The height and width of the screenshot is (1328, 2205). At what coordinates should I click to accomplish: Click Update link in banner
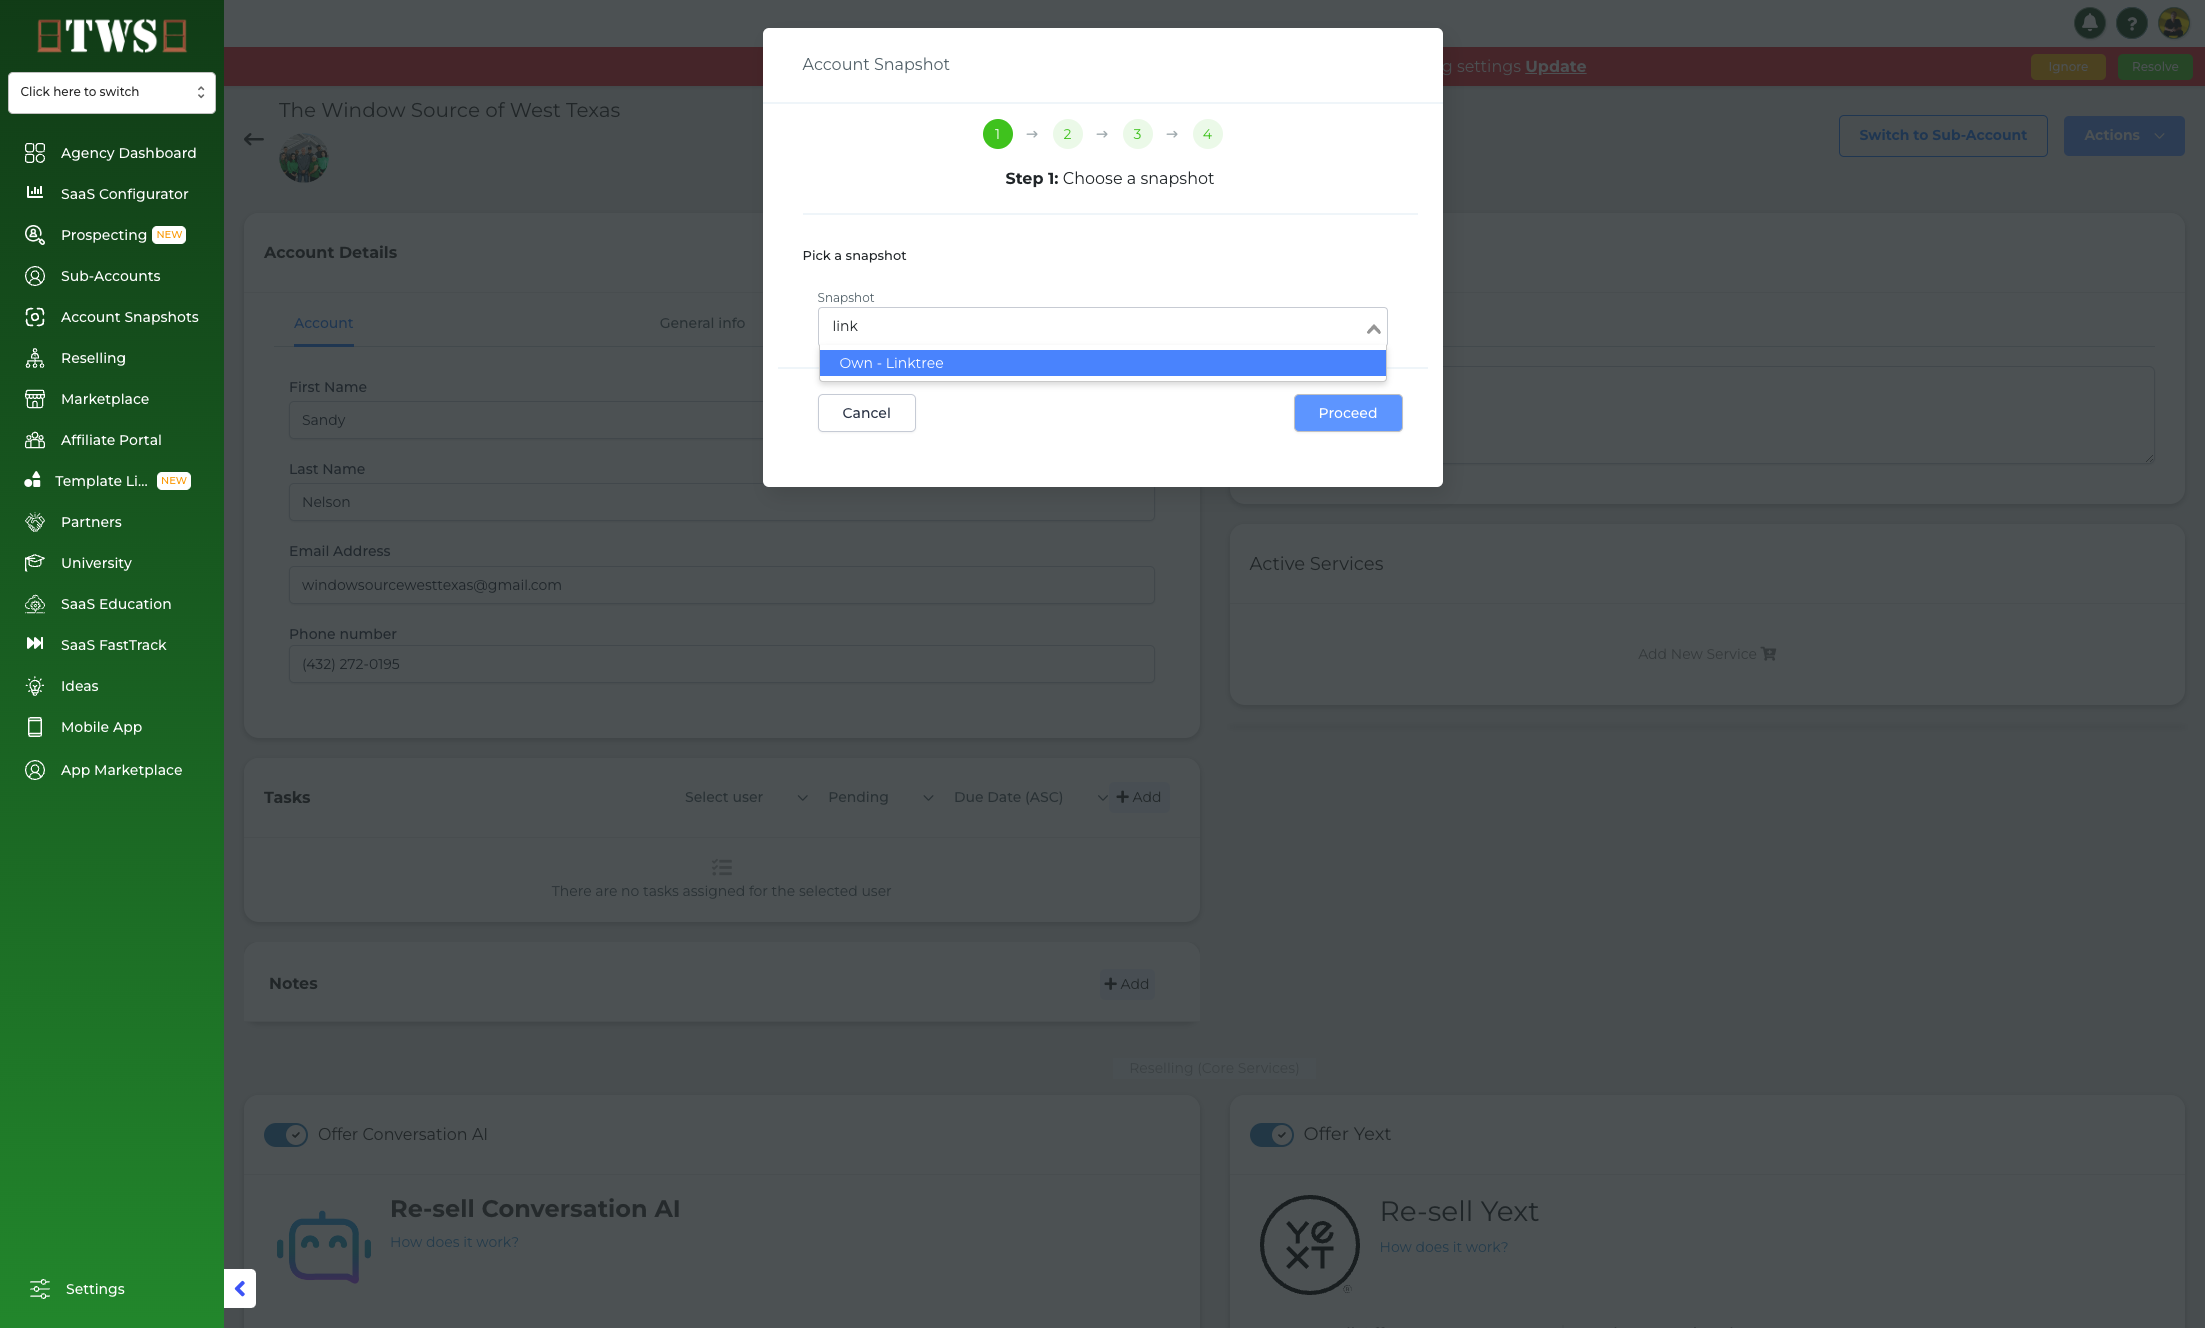click(x=1555, y=67)
